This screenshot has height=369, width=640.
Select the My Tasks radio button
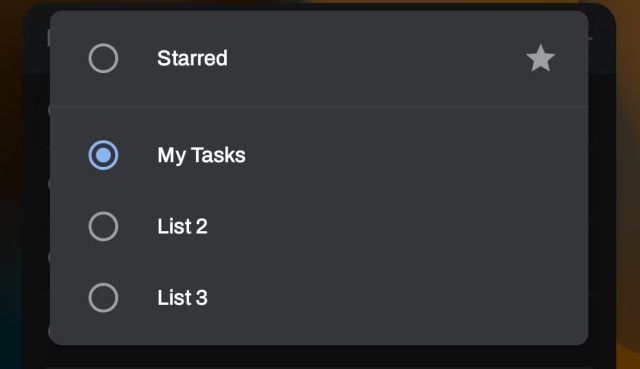coord(103,155)
